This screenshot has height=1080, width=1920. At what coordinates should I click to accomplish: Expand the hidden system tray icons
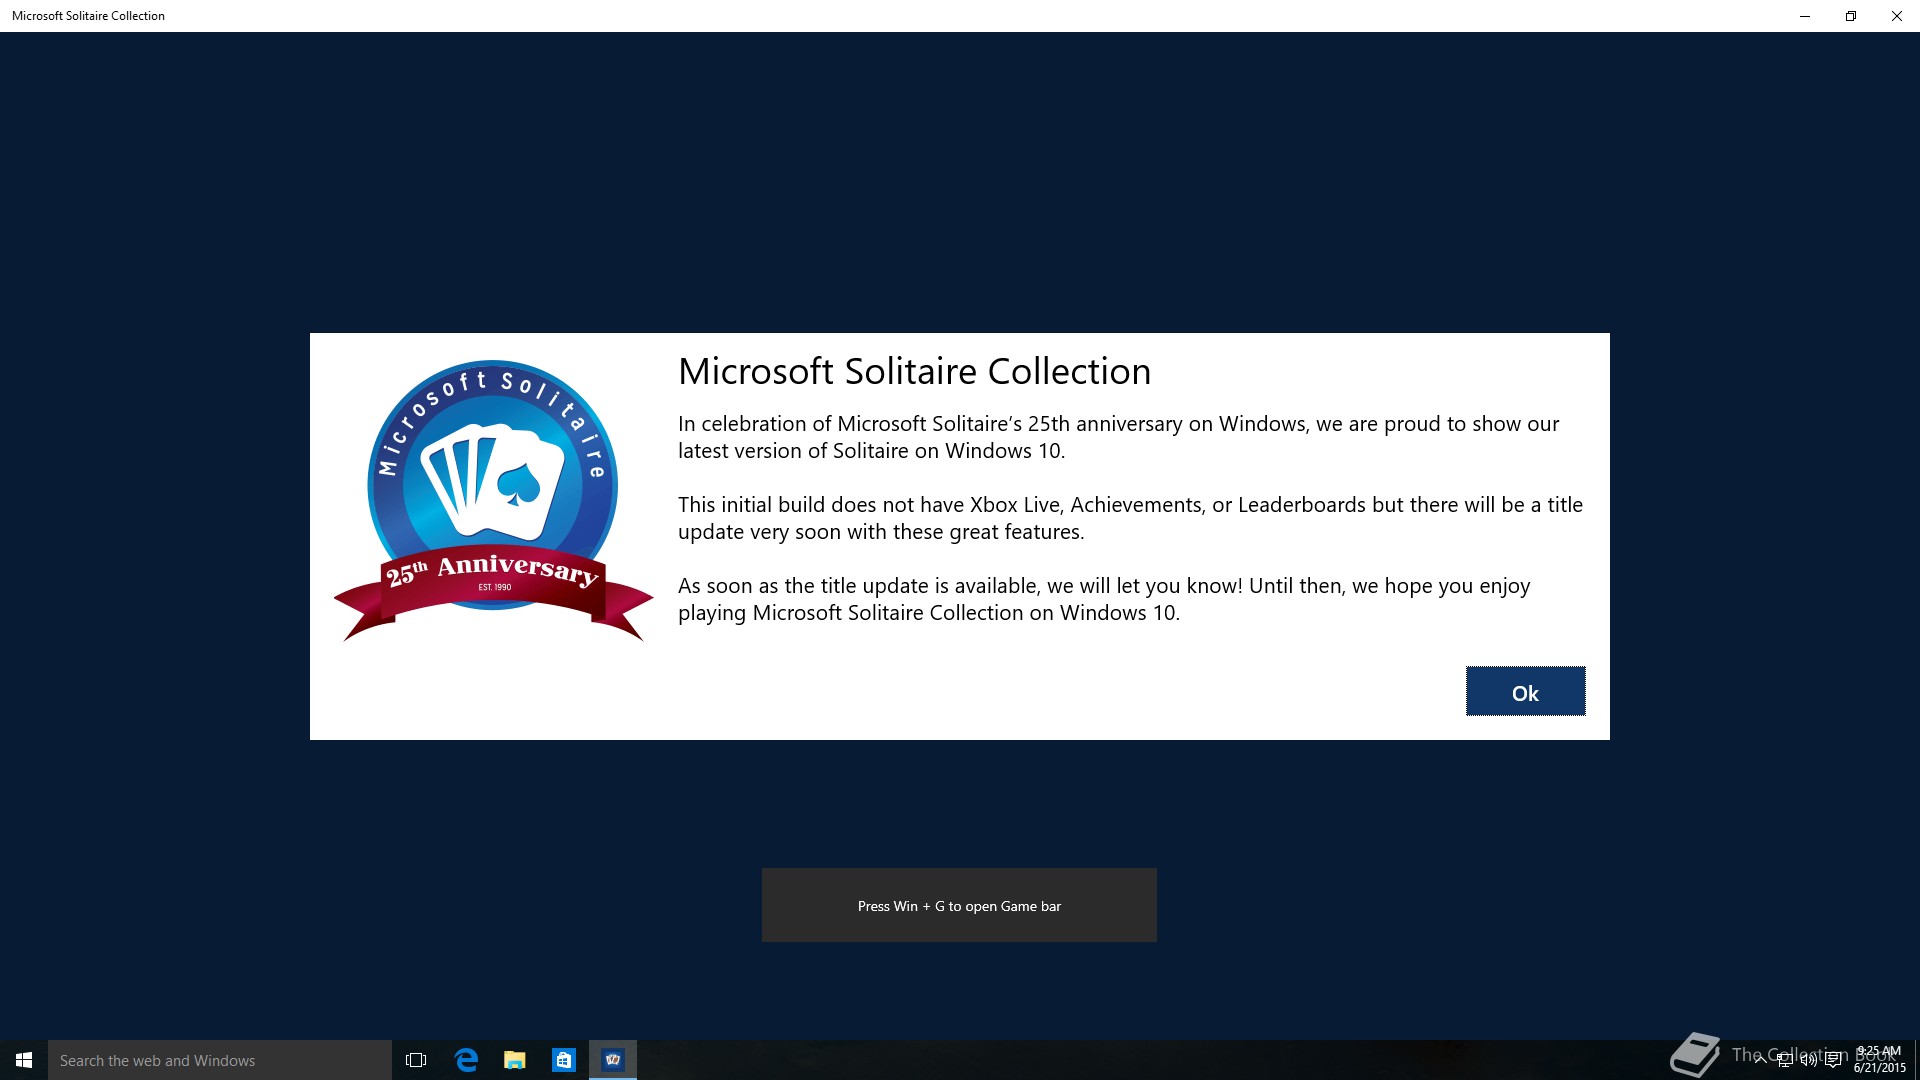click(1761, 1060)
